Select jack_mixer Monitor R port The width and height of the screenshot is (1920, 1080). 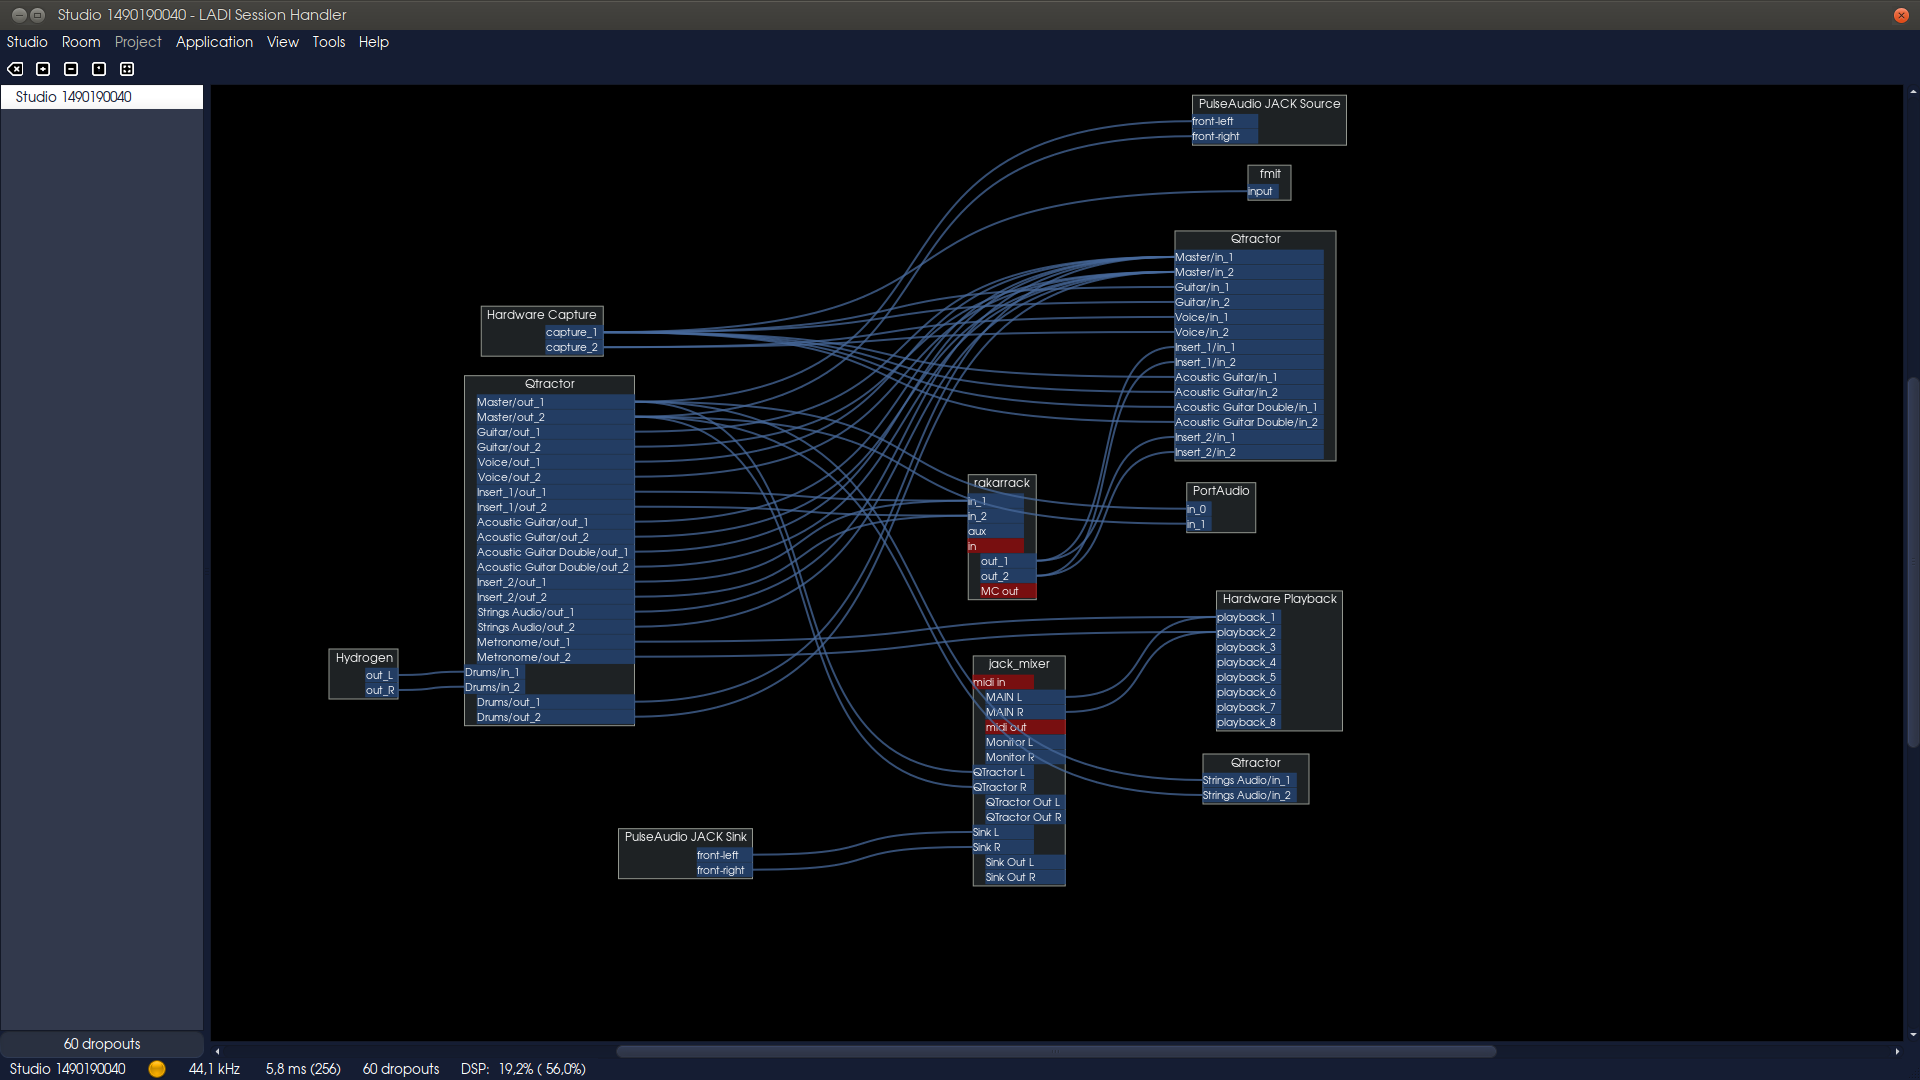[x=1025, y=758]
